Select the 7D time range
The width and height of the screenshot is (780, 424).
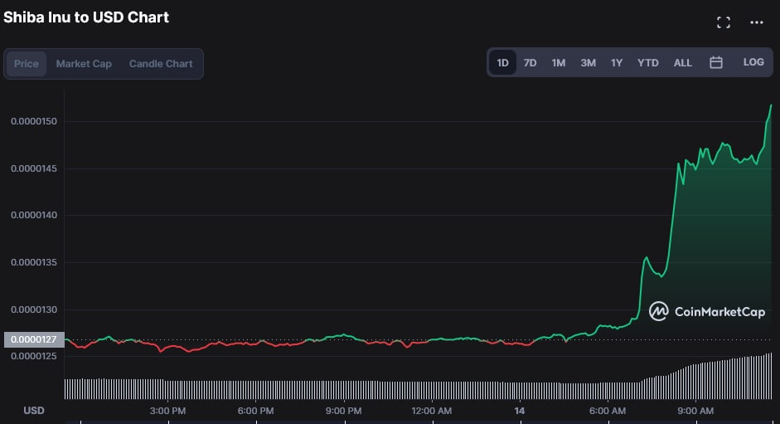click(x=530, y=63)
